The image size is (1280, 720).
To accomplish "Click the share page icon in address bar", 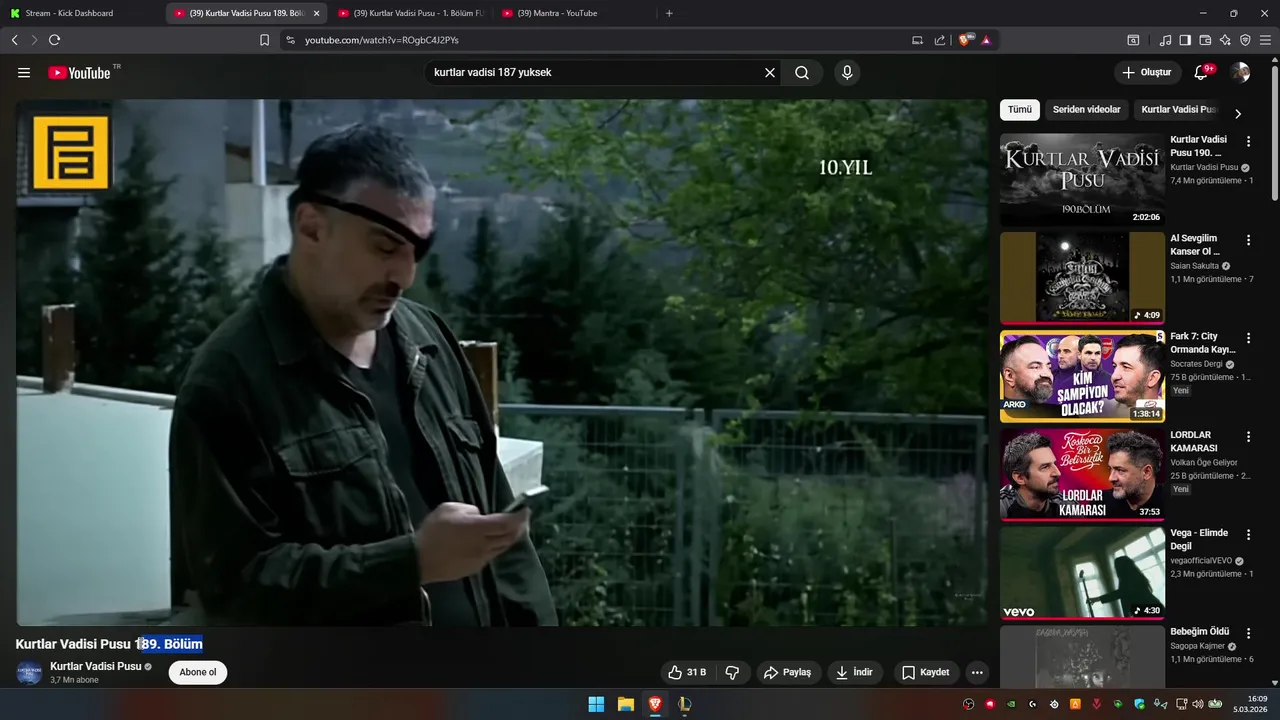I will (940, 40).
